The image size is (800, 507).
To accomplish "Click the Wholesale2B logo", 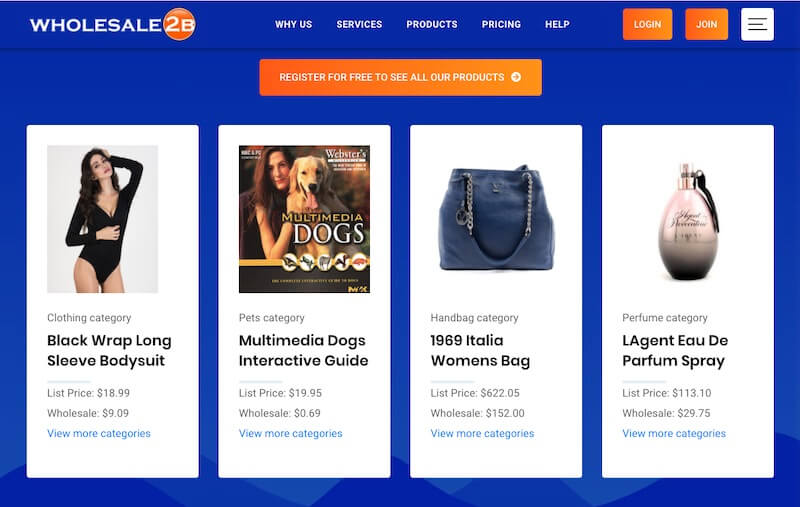I will 113,24.
